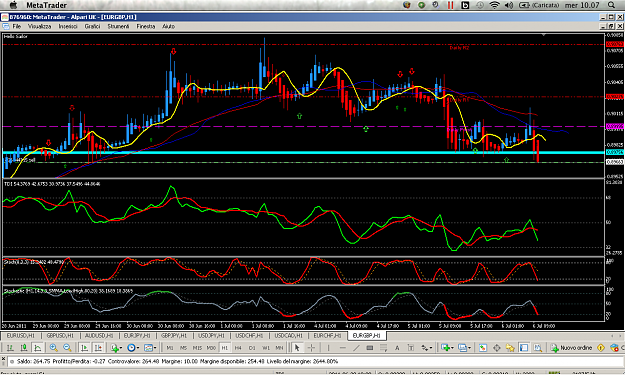The height and width of the screenshot is (375, 625).
Task: Open the Grafici menu
Action: pos(92,26)
